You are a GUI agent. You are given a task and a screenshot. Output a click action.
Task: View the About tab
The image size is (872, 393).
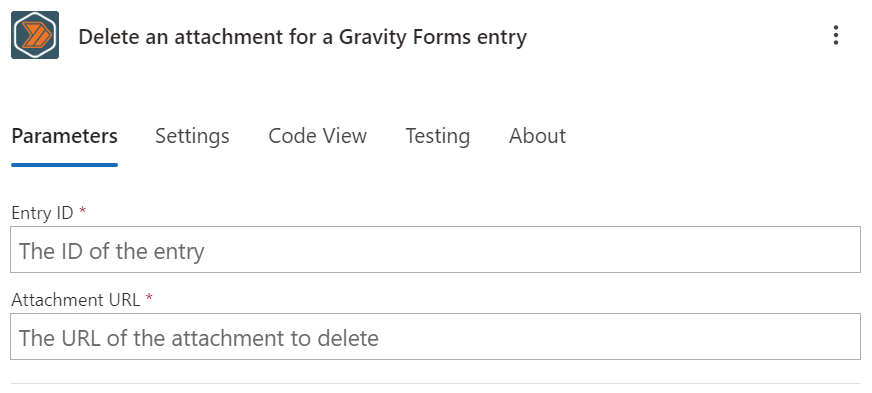click(537, 136)
